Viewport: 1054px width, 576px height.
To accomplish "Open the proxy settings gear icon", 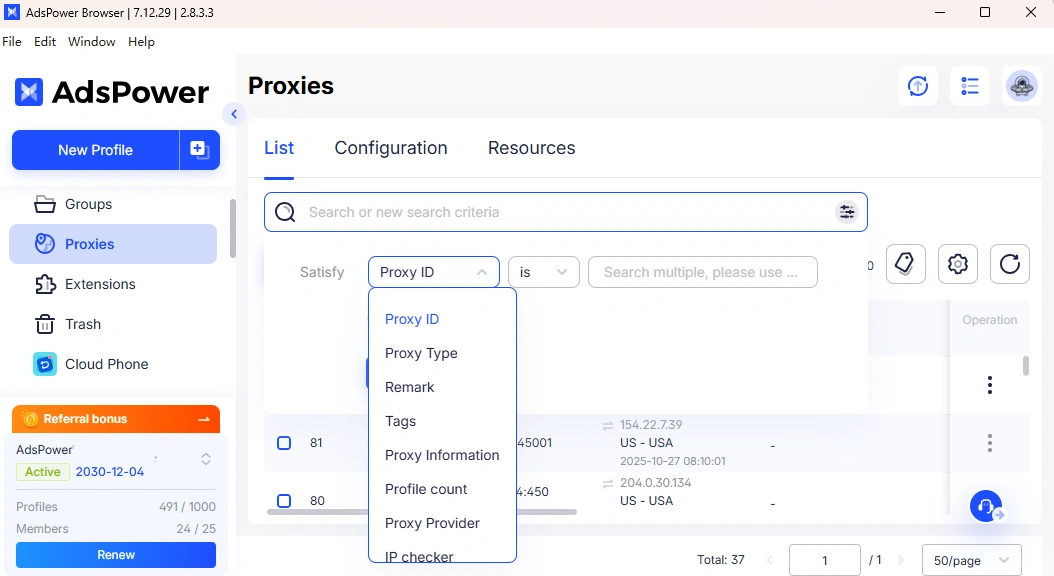I will click(x=957, y=263).
